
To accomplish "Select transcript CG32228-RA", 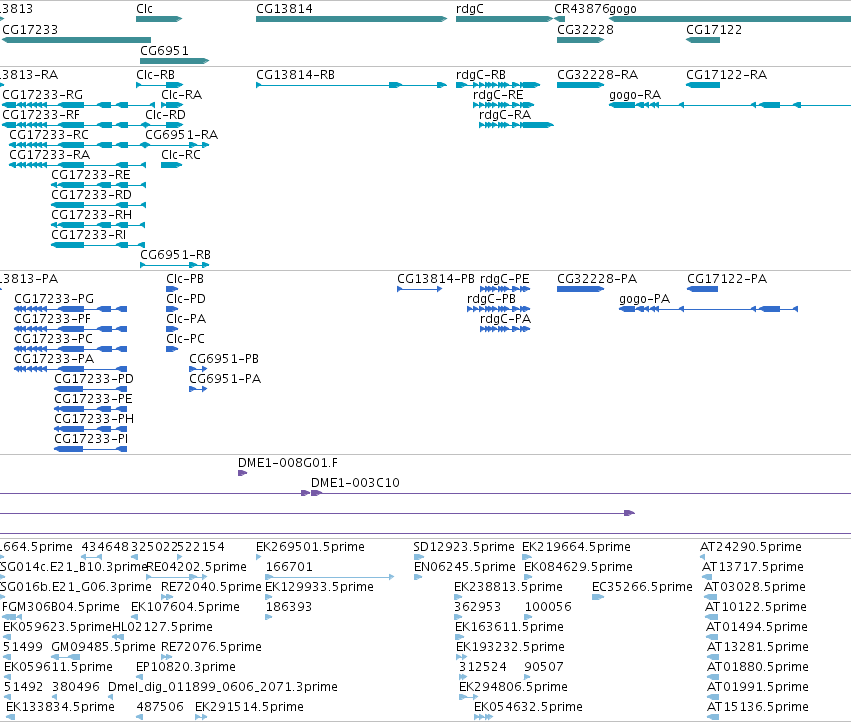I will point(580,85).
